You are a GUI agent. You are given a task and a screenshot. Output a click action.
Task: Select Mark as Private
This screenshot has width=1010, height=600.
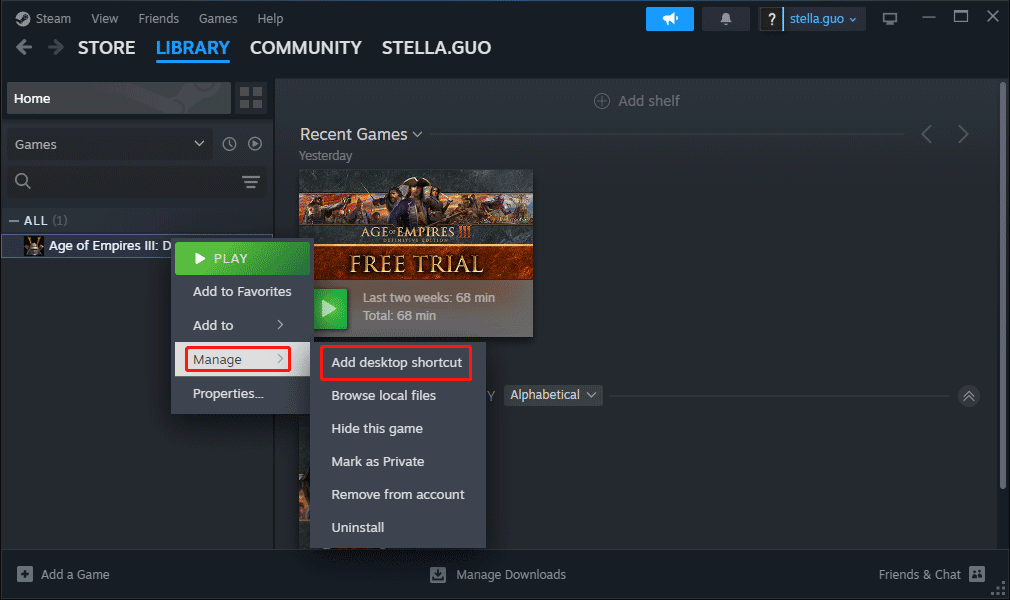click(397, 461)
